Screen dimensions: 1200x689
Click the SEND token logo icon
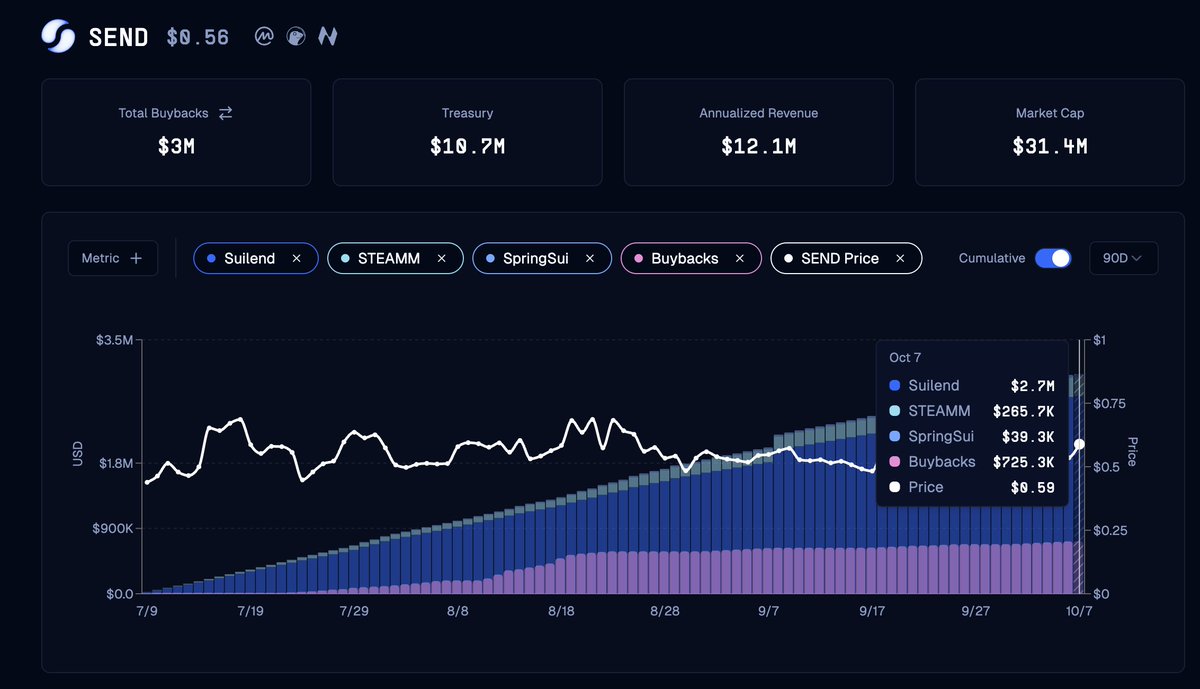pos(57,36)
